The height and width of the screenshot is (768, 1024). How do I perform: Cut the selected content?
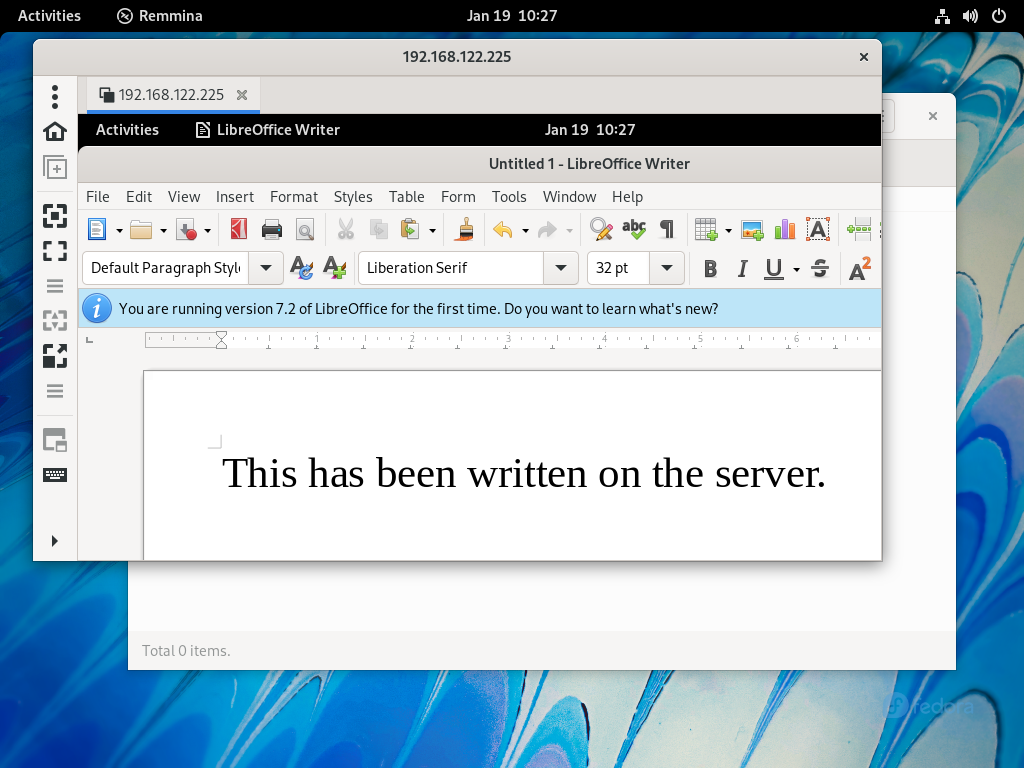coord(344,229)
